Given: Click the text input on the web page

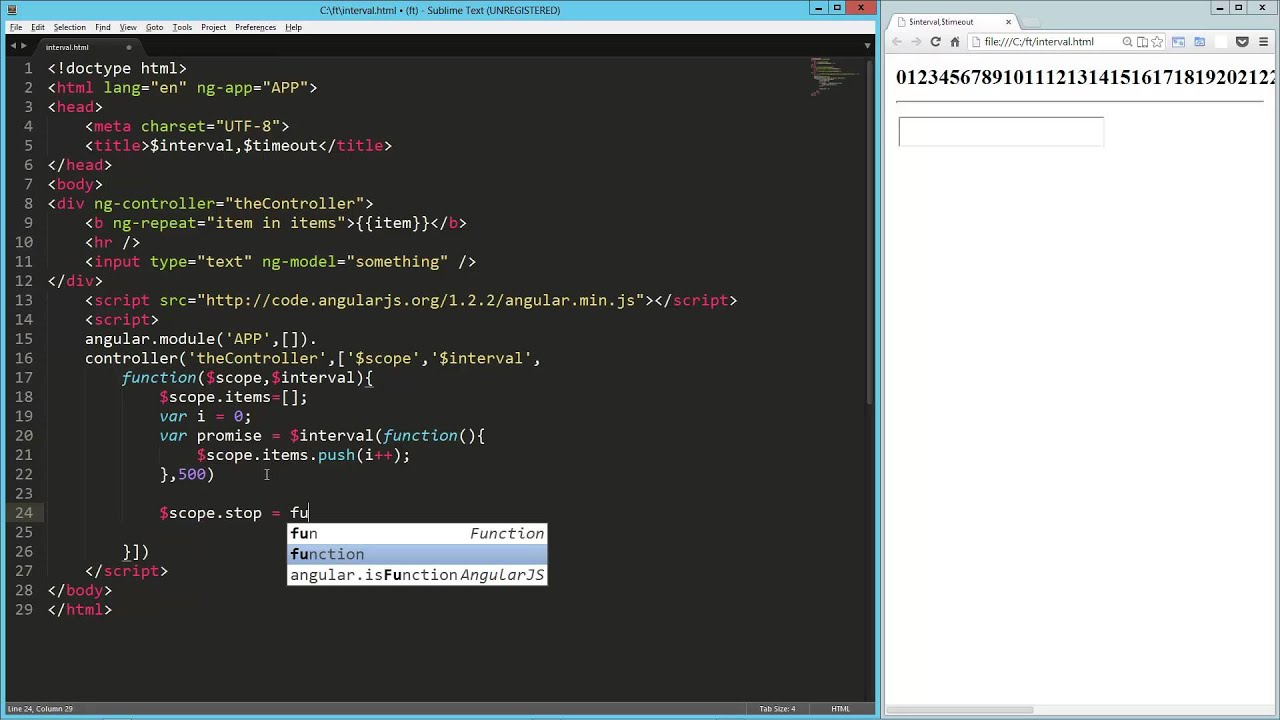Looking at the screenshot, I should (x=1001, y=132).
